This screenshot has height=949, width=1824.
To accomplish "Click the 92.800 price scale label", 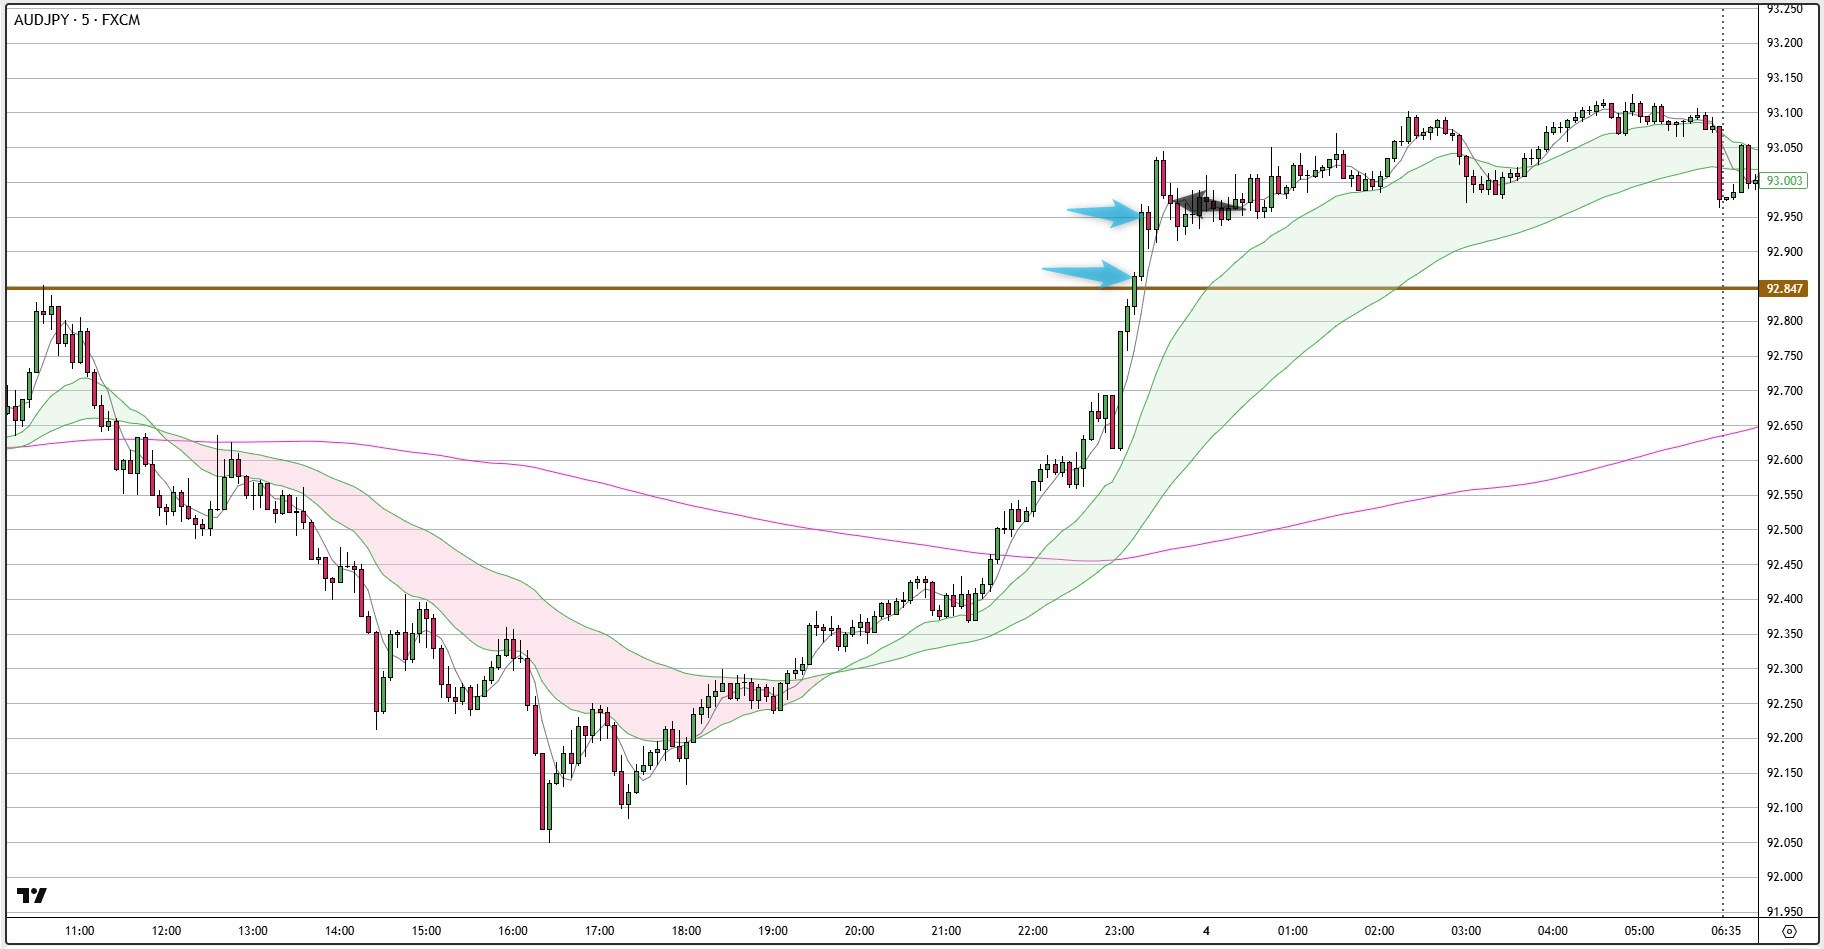I will (1785, 321).
